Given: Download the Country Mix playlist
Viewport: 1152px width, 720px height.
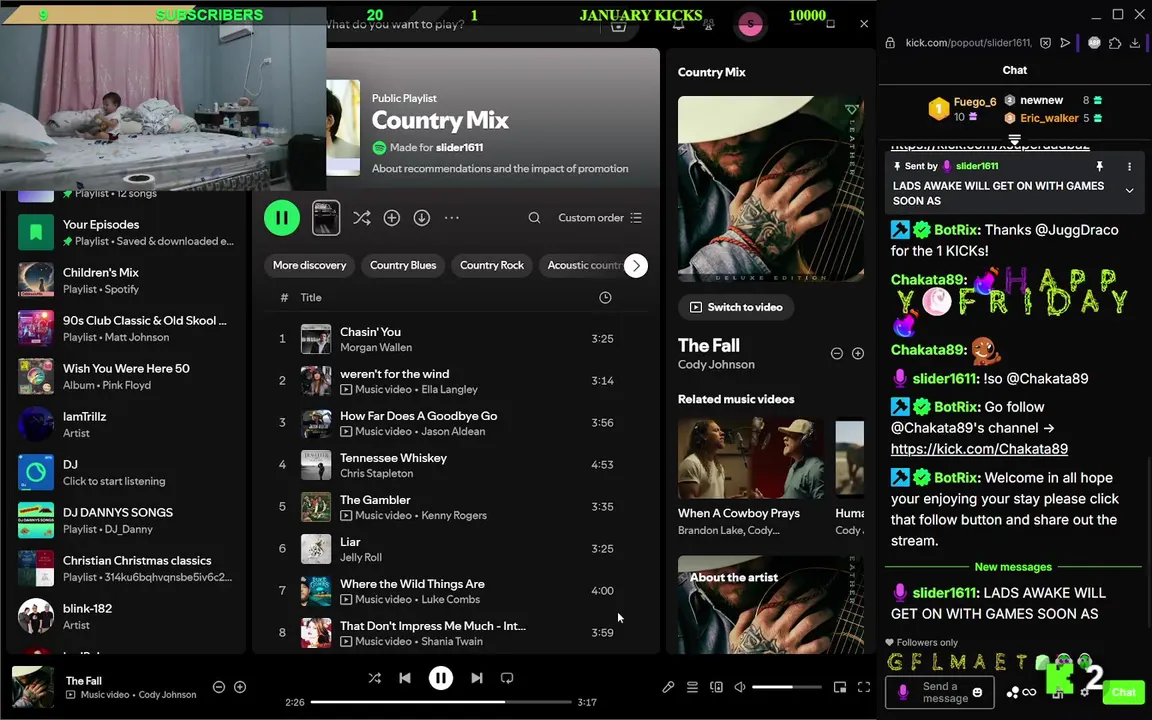Looking at the screenshot, I should click(x=422, y=217).
